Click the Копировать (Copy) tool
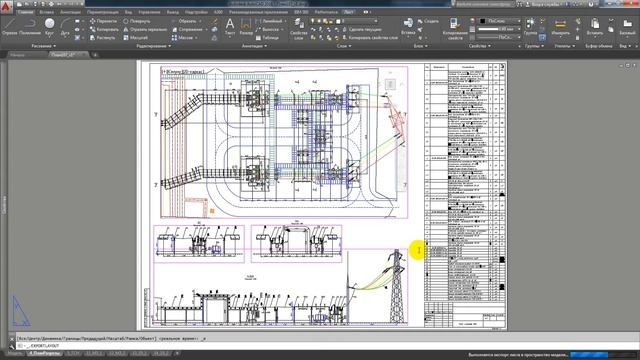Image resolution: width=640 pixels, height=360 pixels. coord(104,29)
